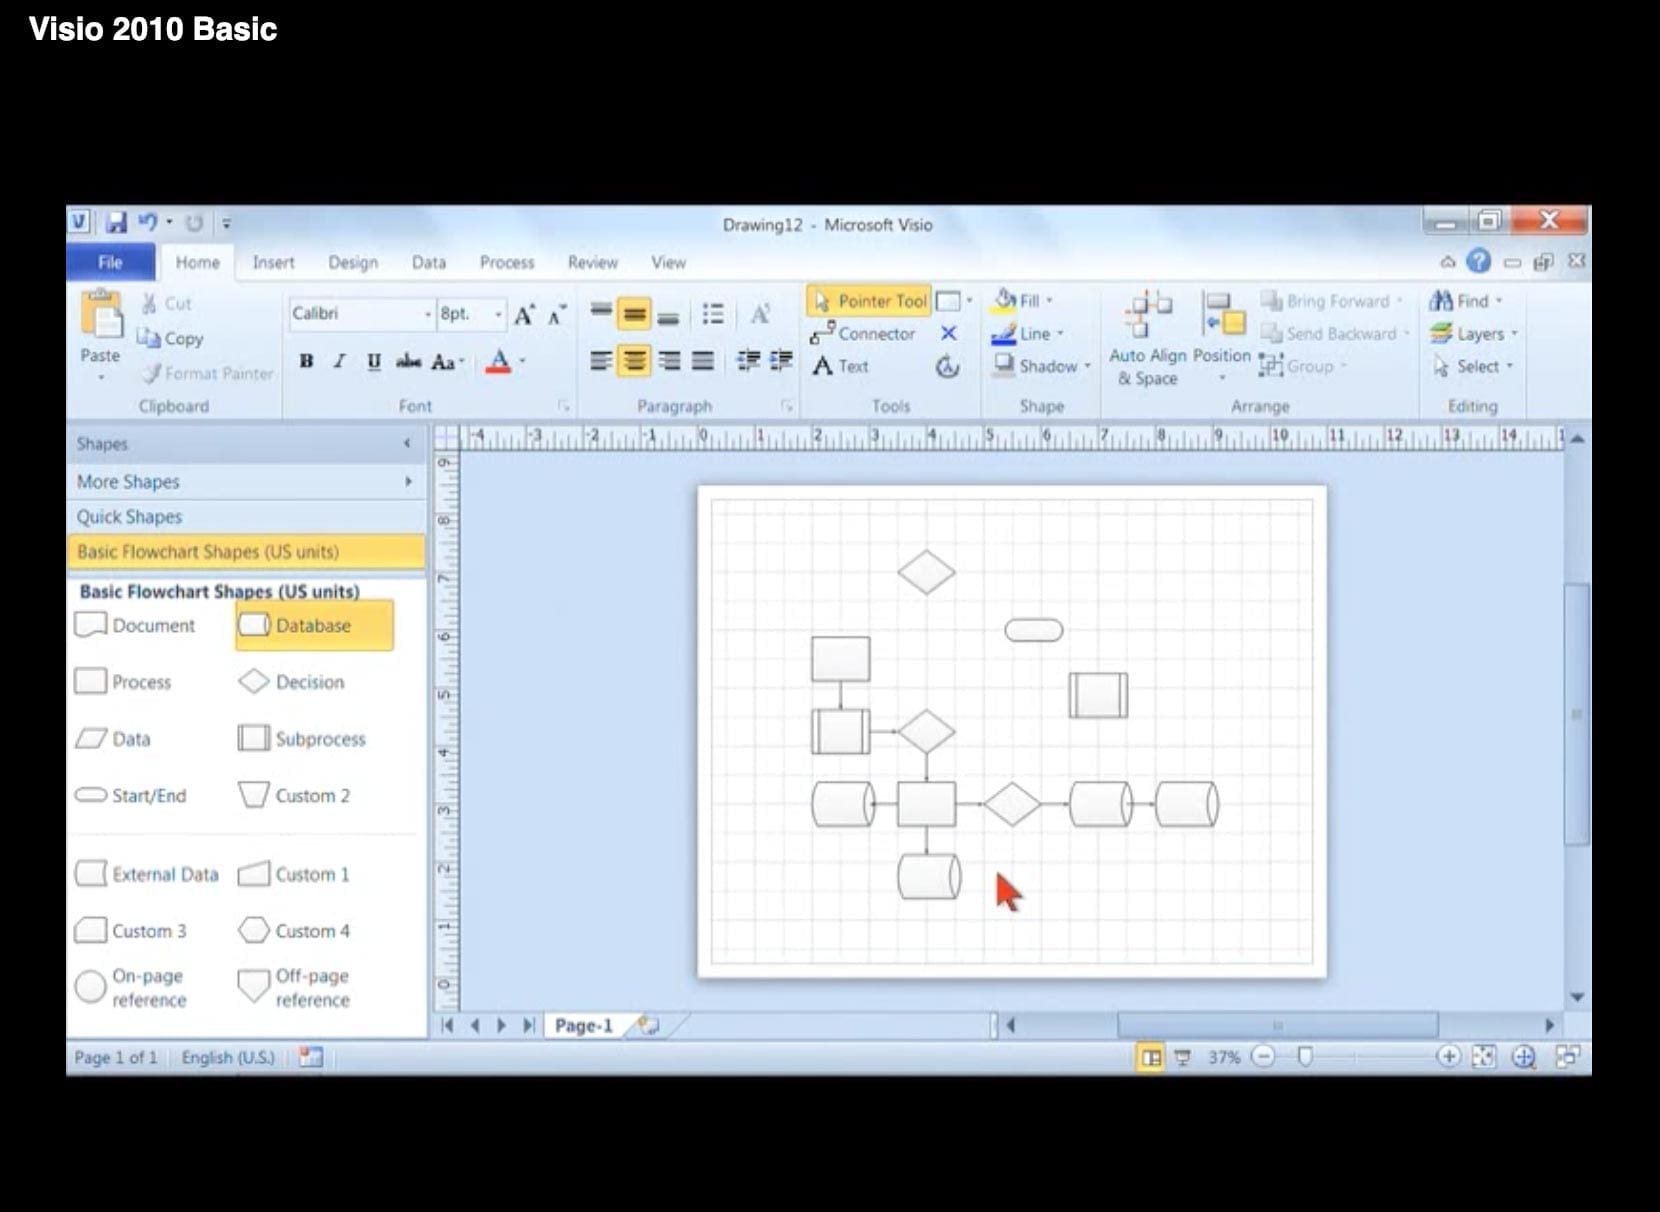Pick the Decision diamond shape in stencil
Viewport: 1660px width, 1212px height.
(292, 682)
